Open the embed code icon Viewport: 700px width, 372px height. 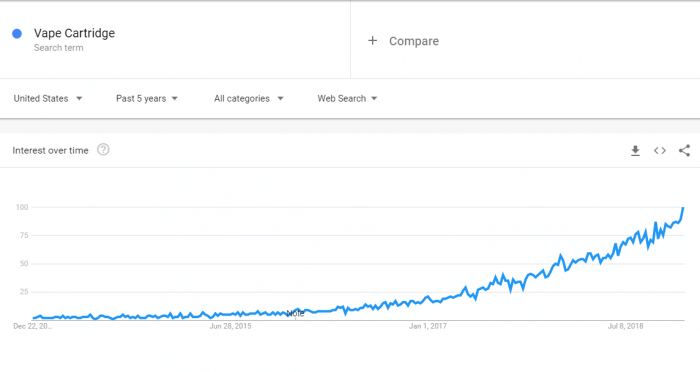click(x=660, y=151)
